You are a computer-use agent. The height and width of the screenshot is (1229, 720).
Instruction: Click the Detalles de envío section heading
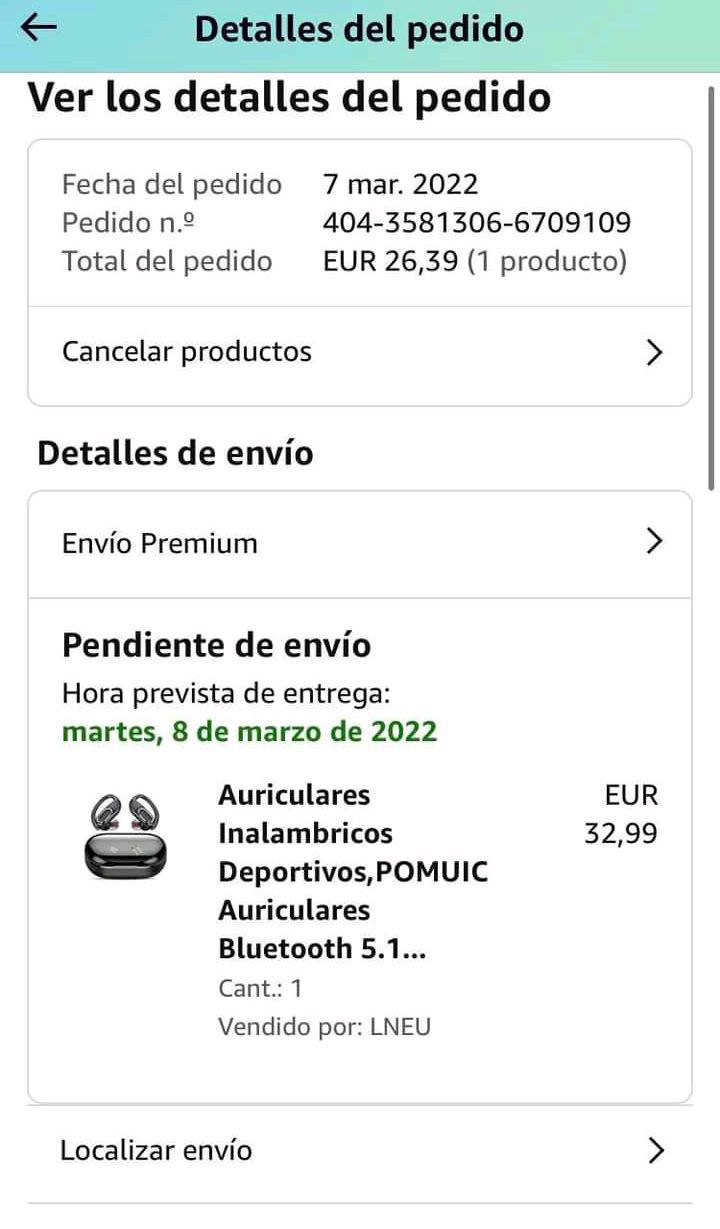coord(175,453)
